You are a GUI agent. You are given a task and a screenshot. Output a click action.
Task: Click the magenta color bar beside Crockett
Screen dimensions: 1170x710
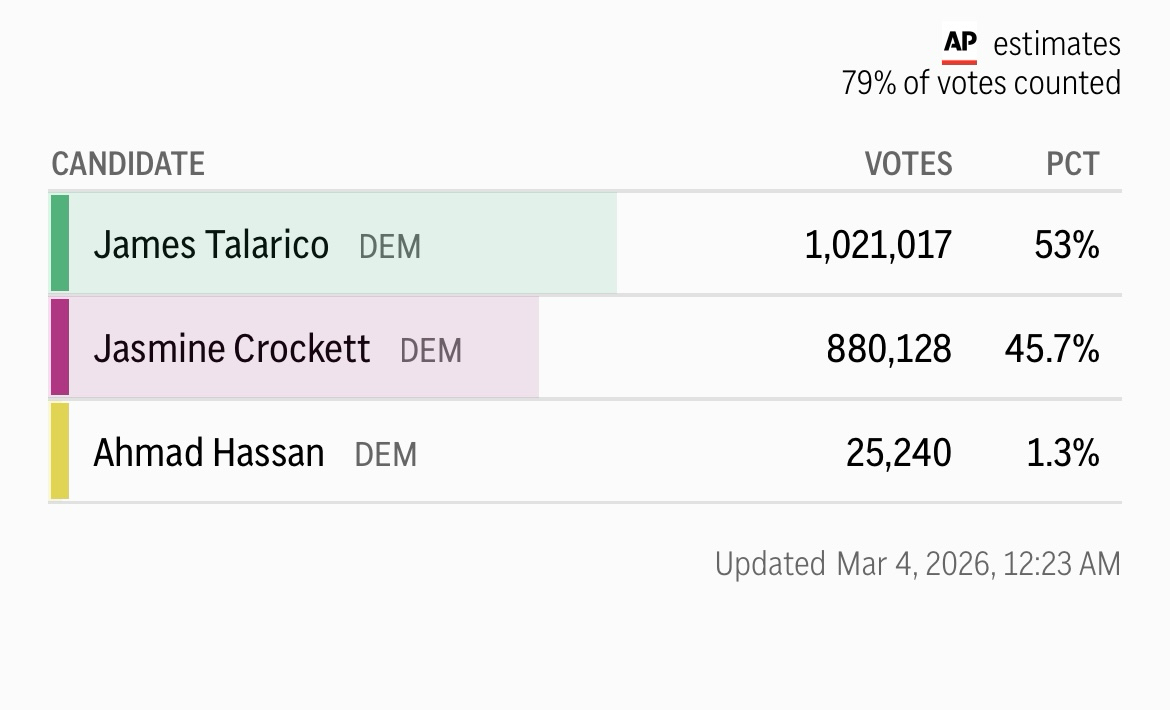(x=60, y=347)
